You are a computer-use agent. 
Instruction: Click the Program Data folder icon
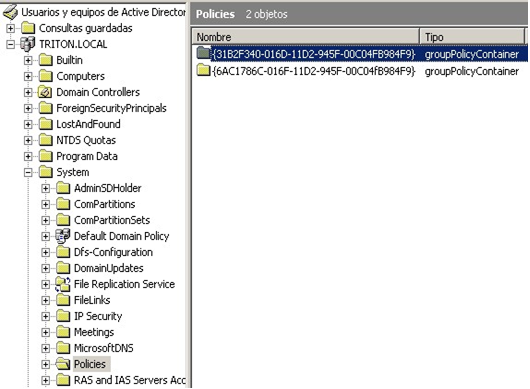(x=46, y=156)
